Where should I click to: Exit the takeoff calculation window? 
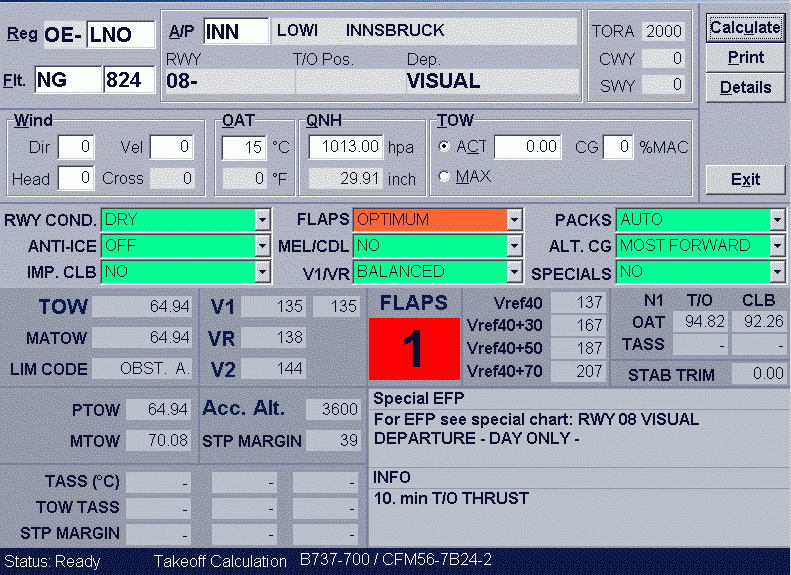coord(745,180)
